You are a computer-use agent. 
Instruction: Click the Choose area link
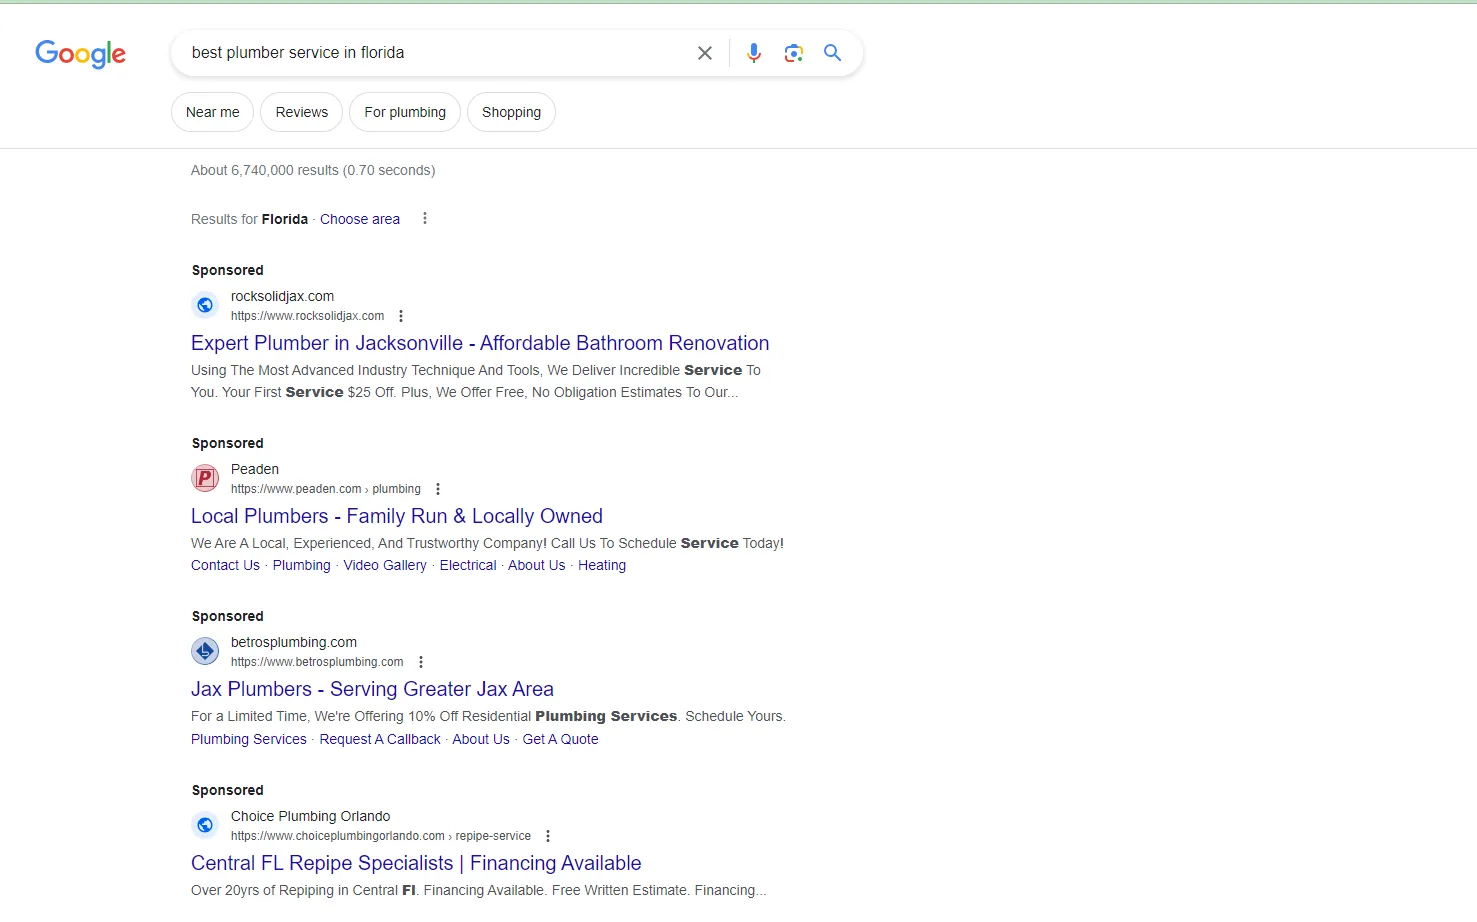click(360, 219)
